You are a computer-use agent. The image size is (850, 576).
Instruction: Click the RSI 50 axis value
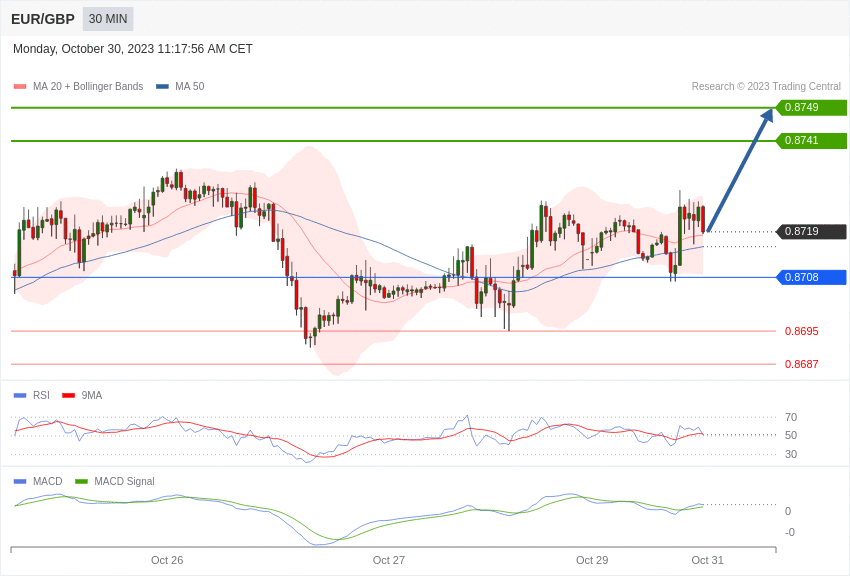[791, 435]
